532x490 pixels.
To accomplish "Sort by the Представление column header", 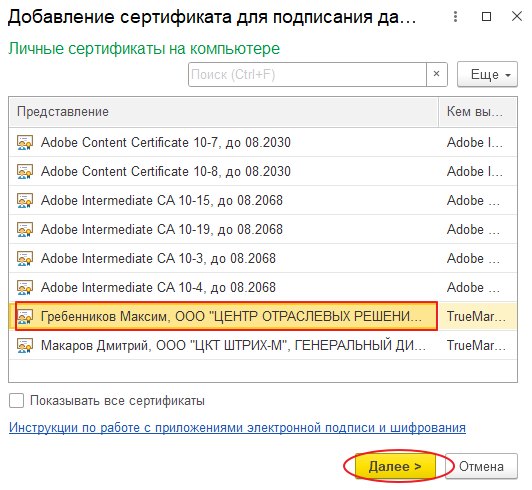I will [224, 112].
